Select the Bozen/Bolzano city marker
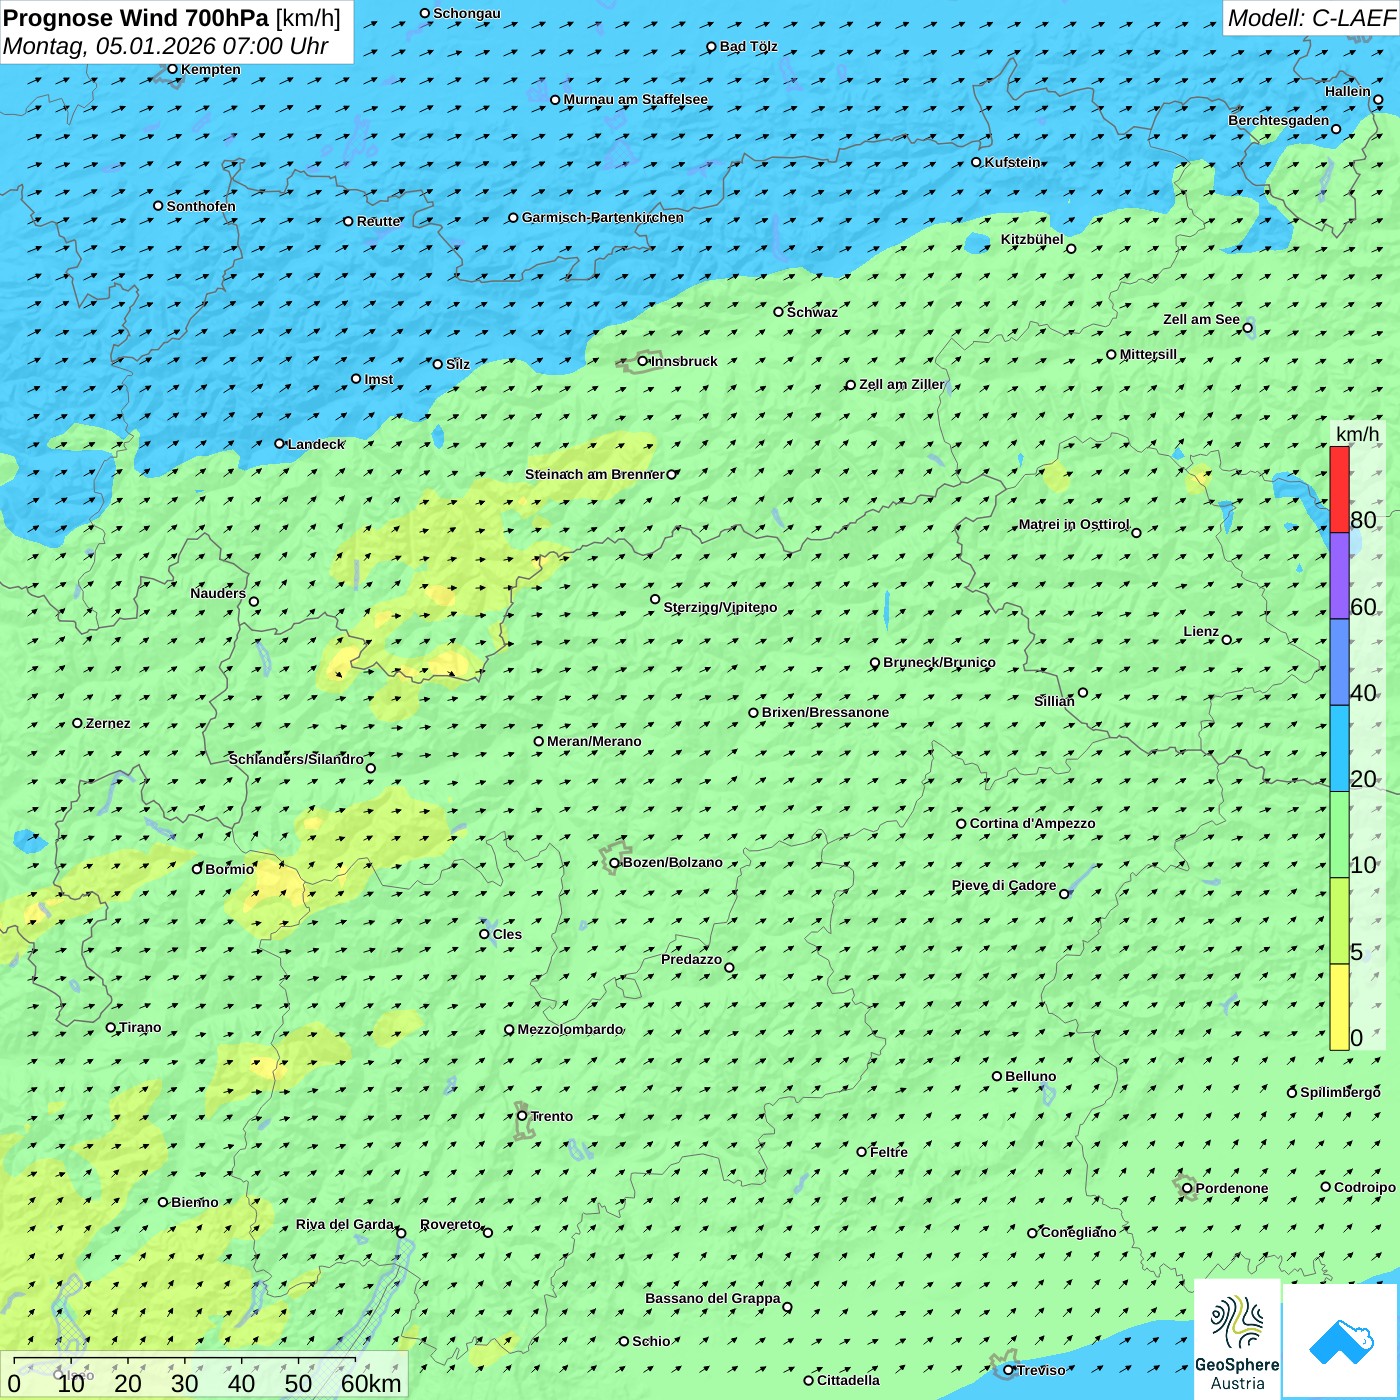This screenshot has height=1400, width=1400. pyautogui.click(x=614, y=863)
